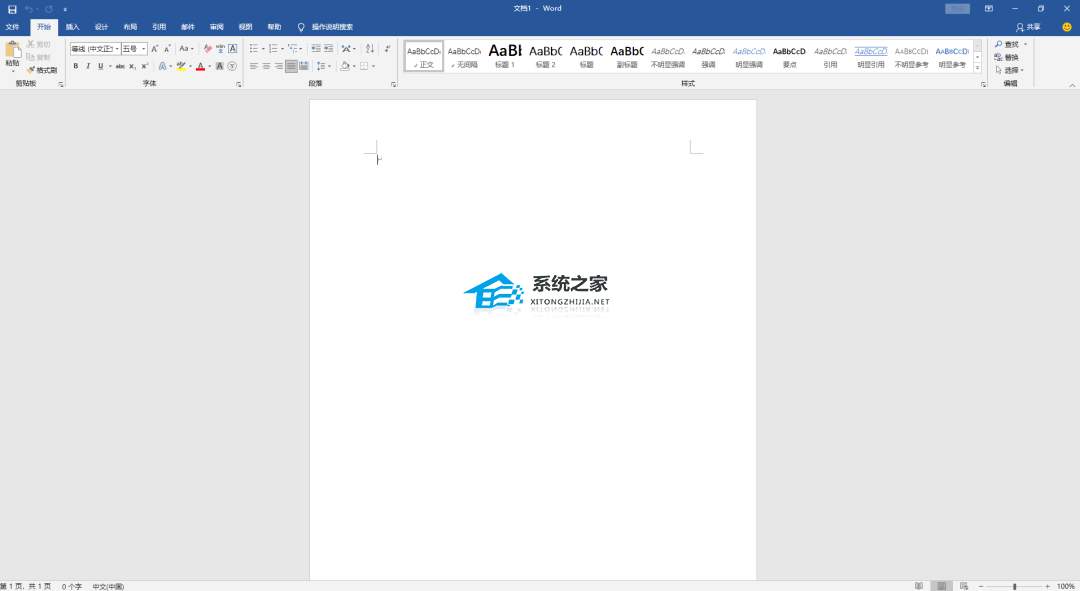Apply yellow text highlight color

coord(181,66)
